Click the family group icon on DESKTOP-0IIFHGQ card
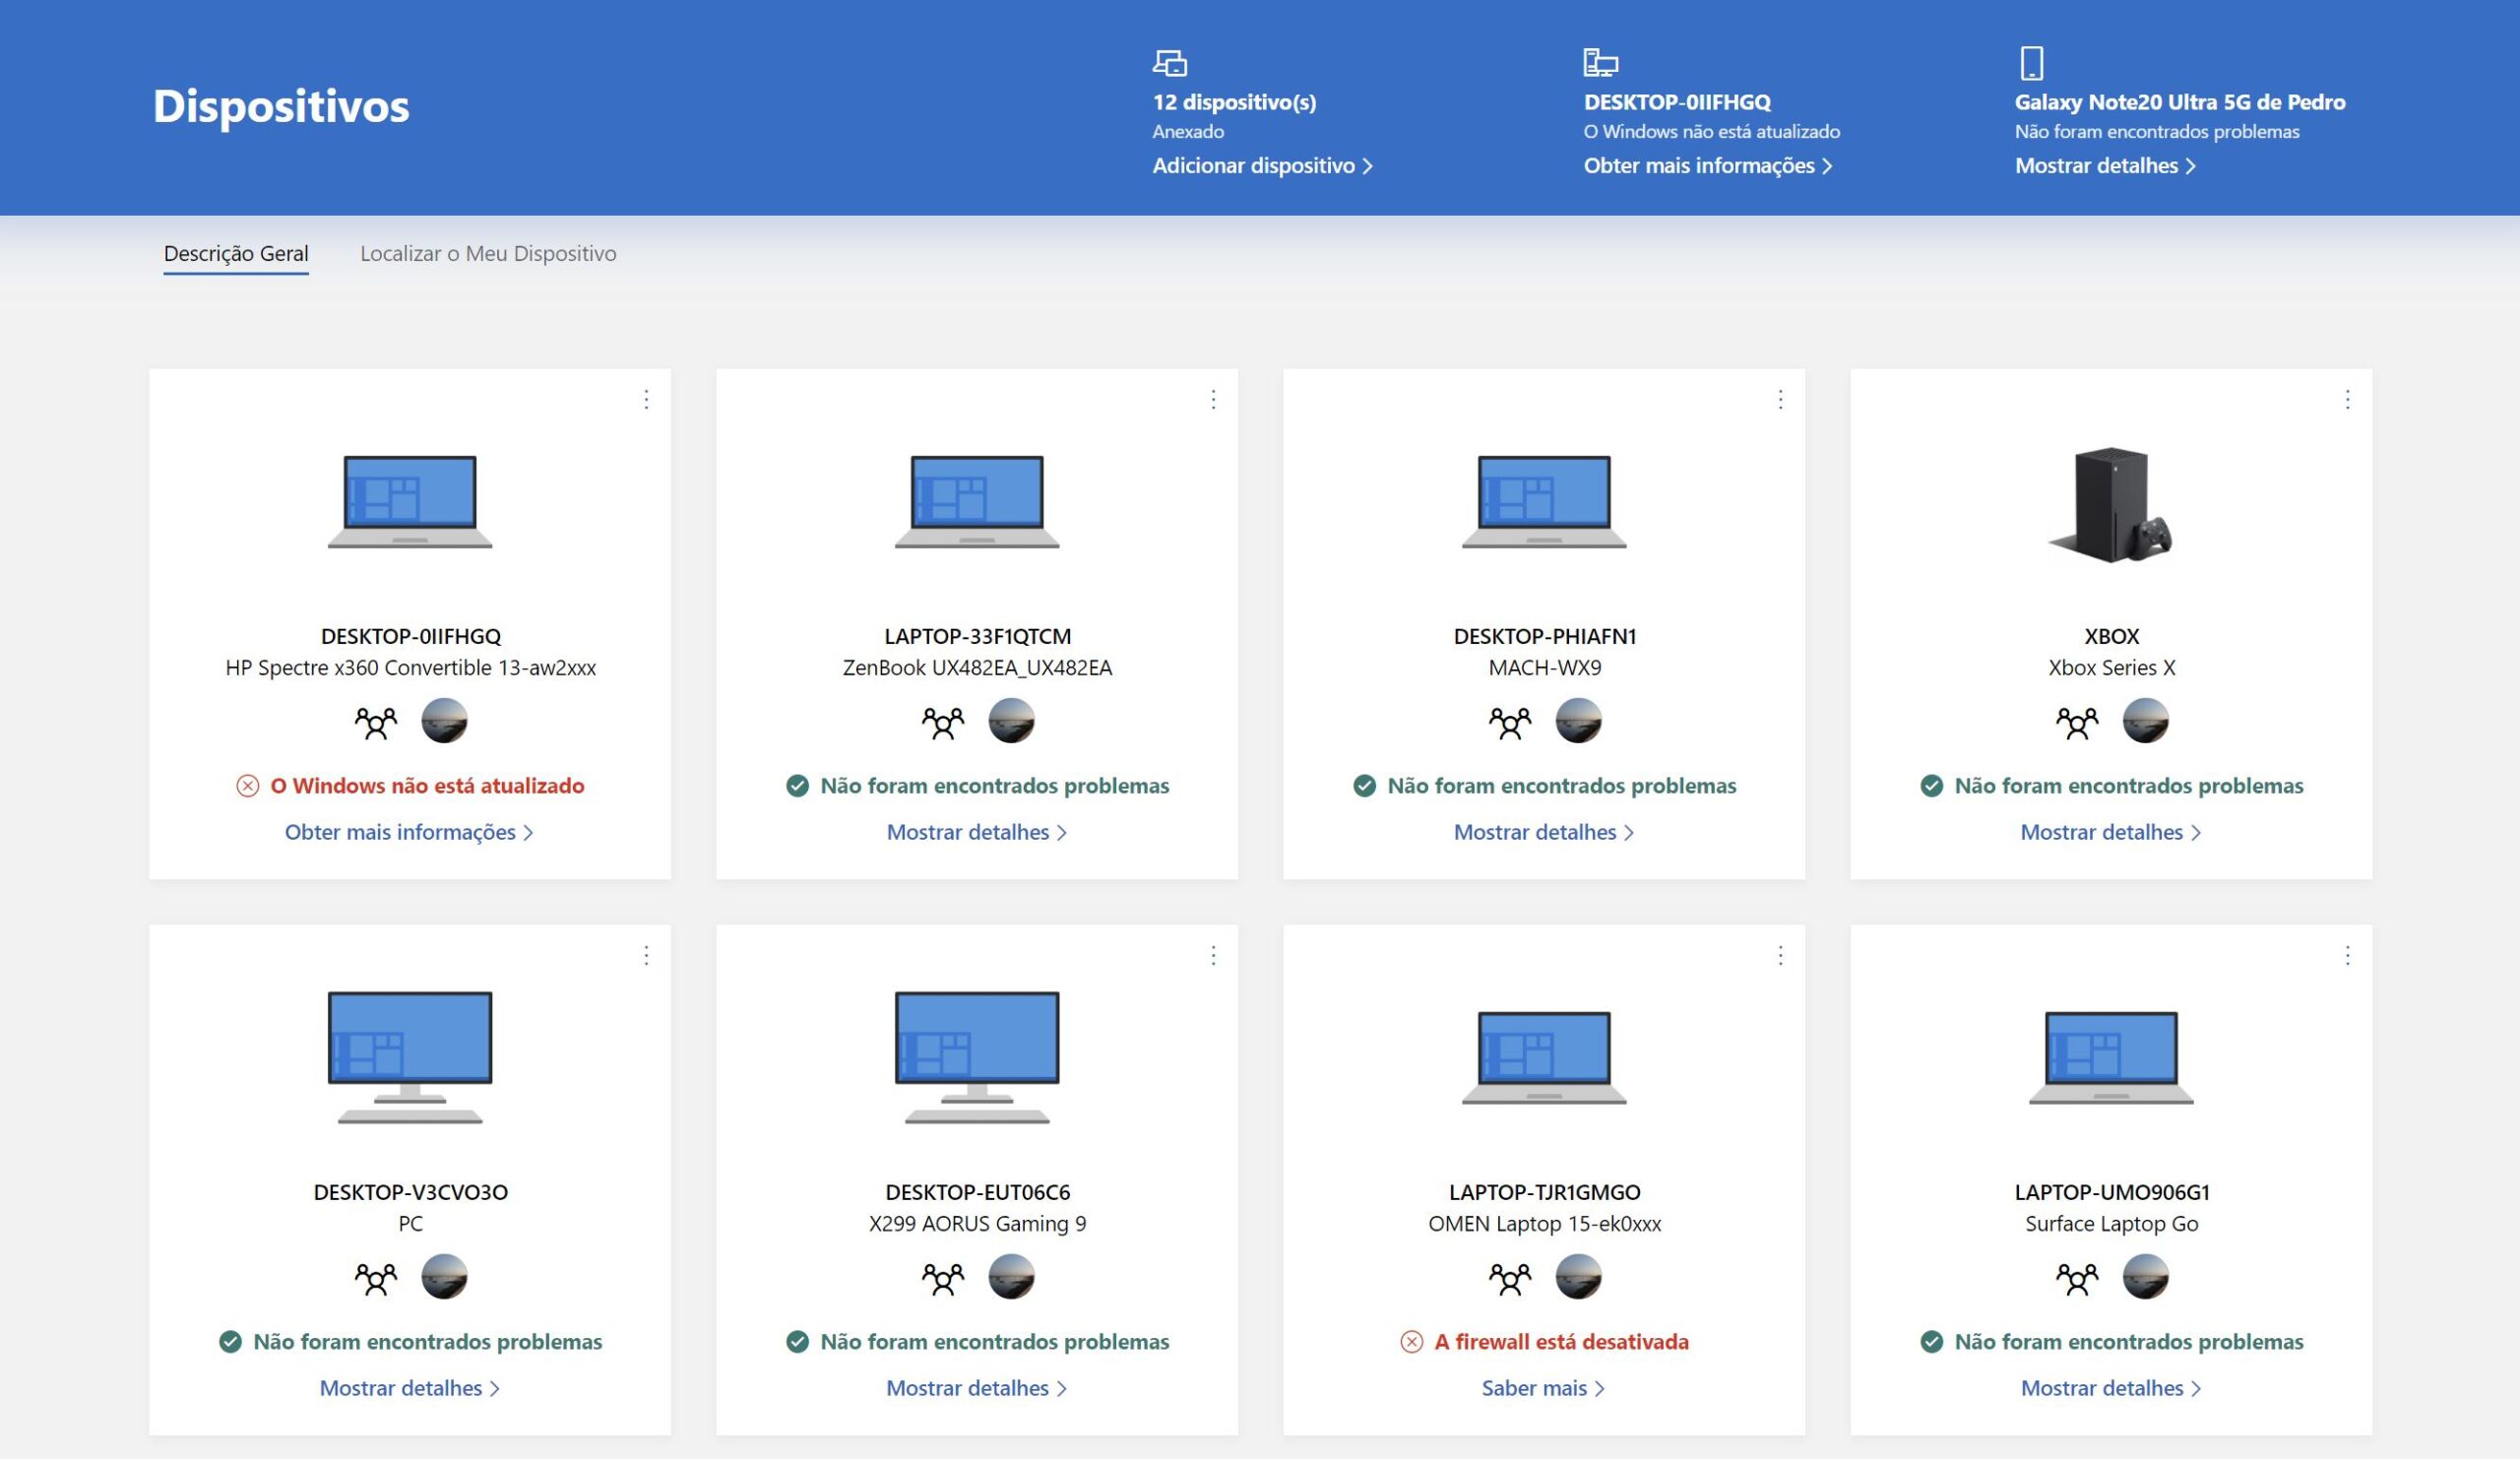Screen dimensions: 2520x1459 376,722
